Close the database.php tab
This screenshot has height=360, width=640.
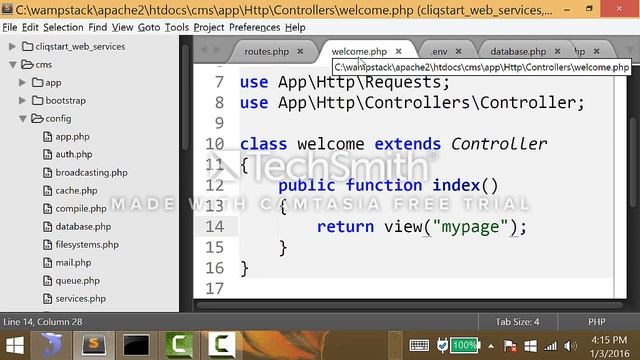click(558, 51)
